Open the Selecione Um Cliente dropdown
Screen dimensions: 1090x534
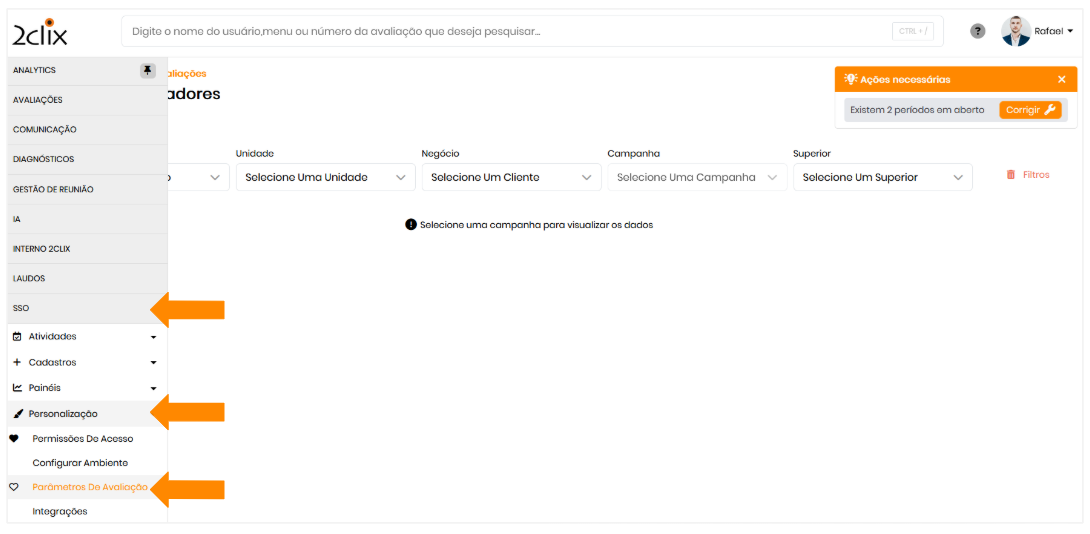[511, 177]
